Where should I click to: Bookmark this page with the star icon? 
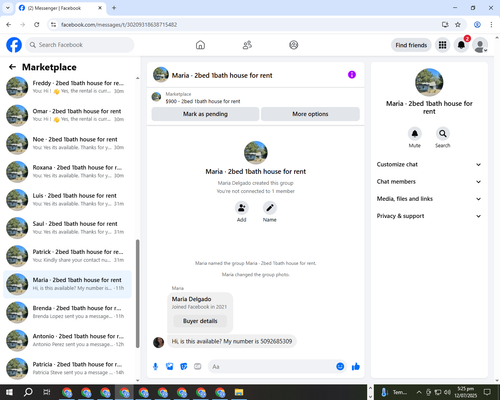click(x=458, y=25)
